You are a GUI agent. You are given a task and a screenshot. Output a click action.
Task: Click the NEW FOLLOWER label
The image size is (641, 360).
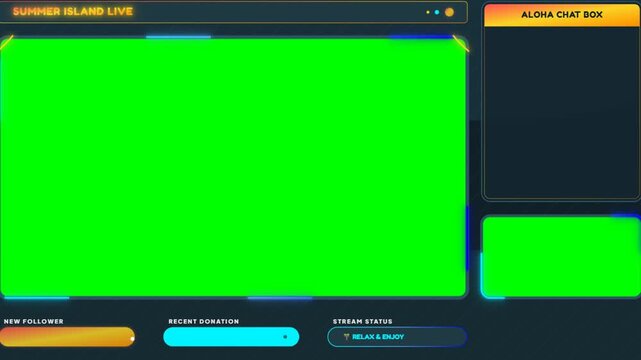point(34,321)
